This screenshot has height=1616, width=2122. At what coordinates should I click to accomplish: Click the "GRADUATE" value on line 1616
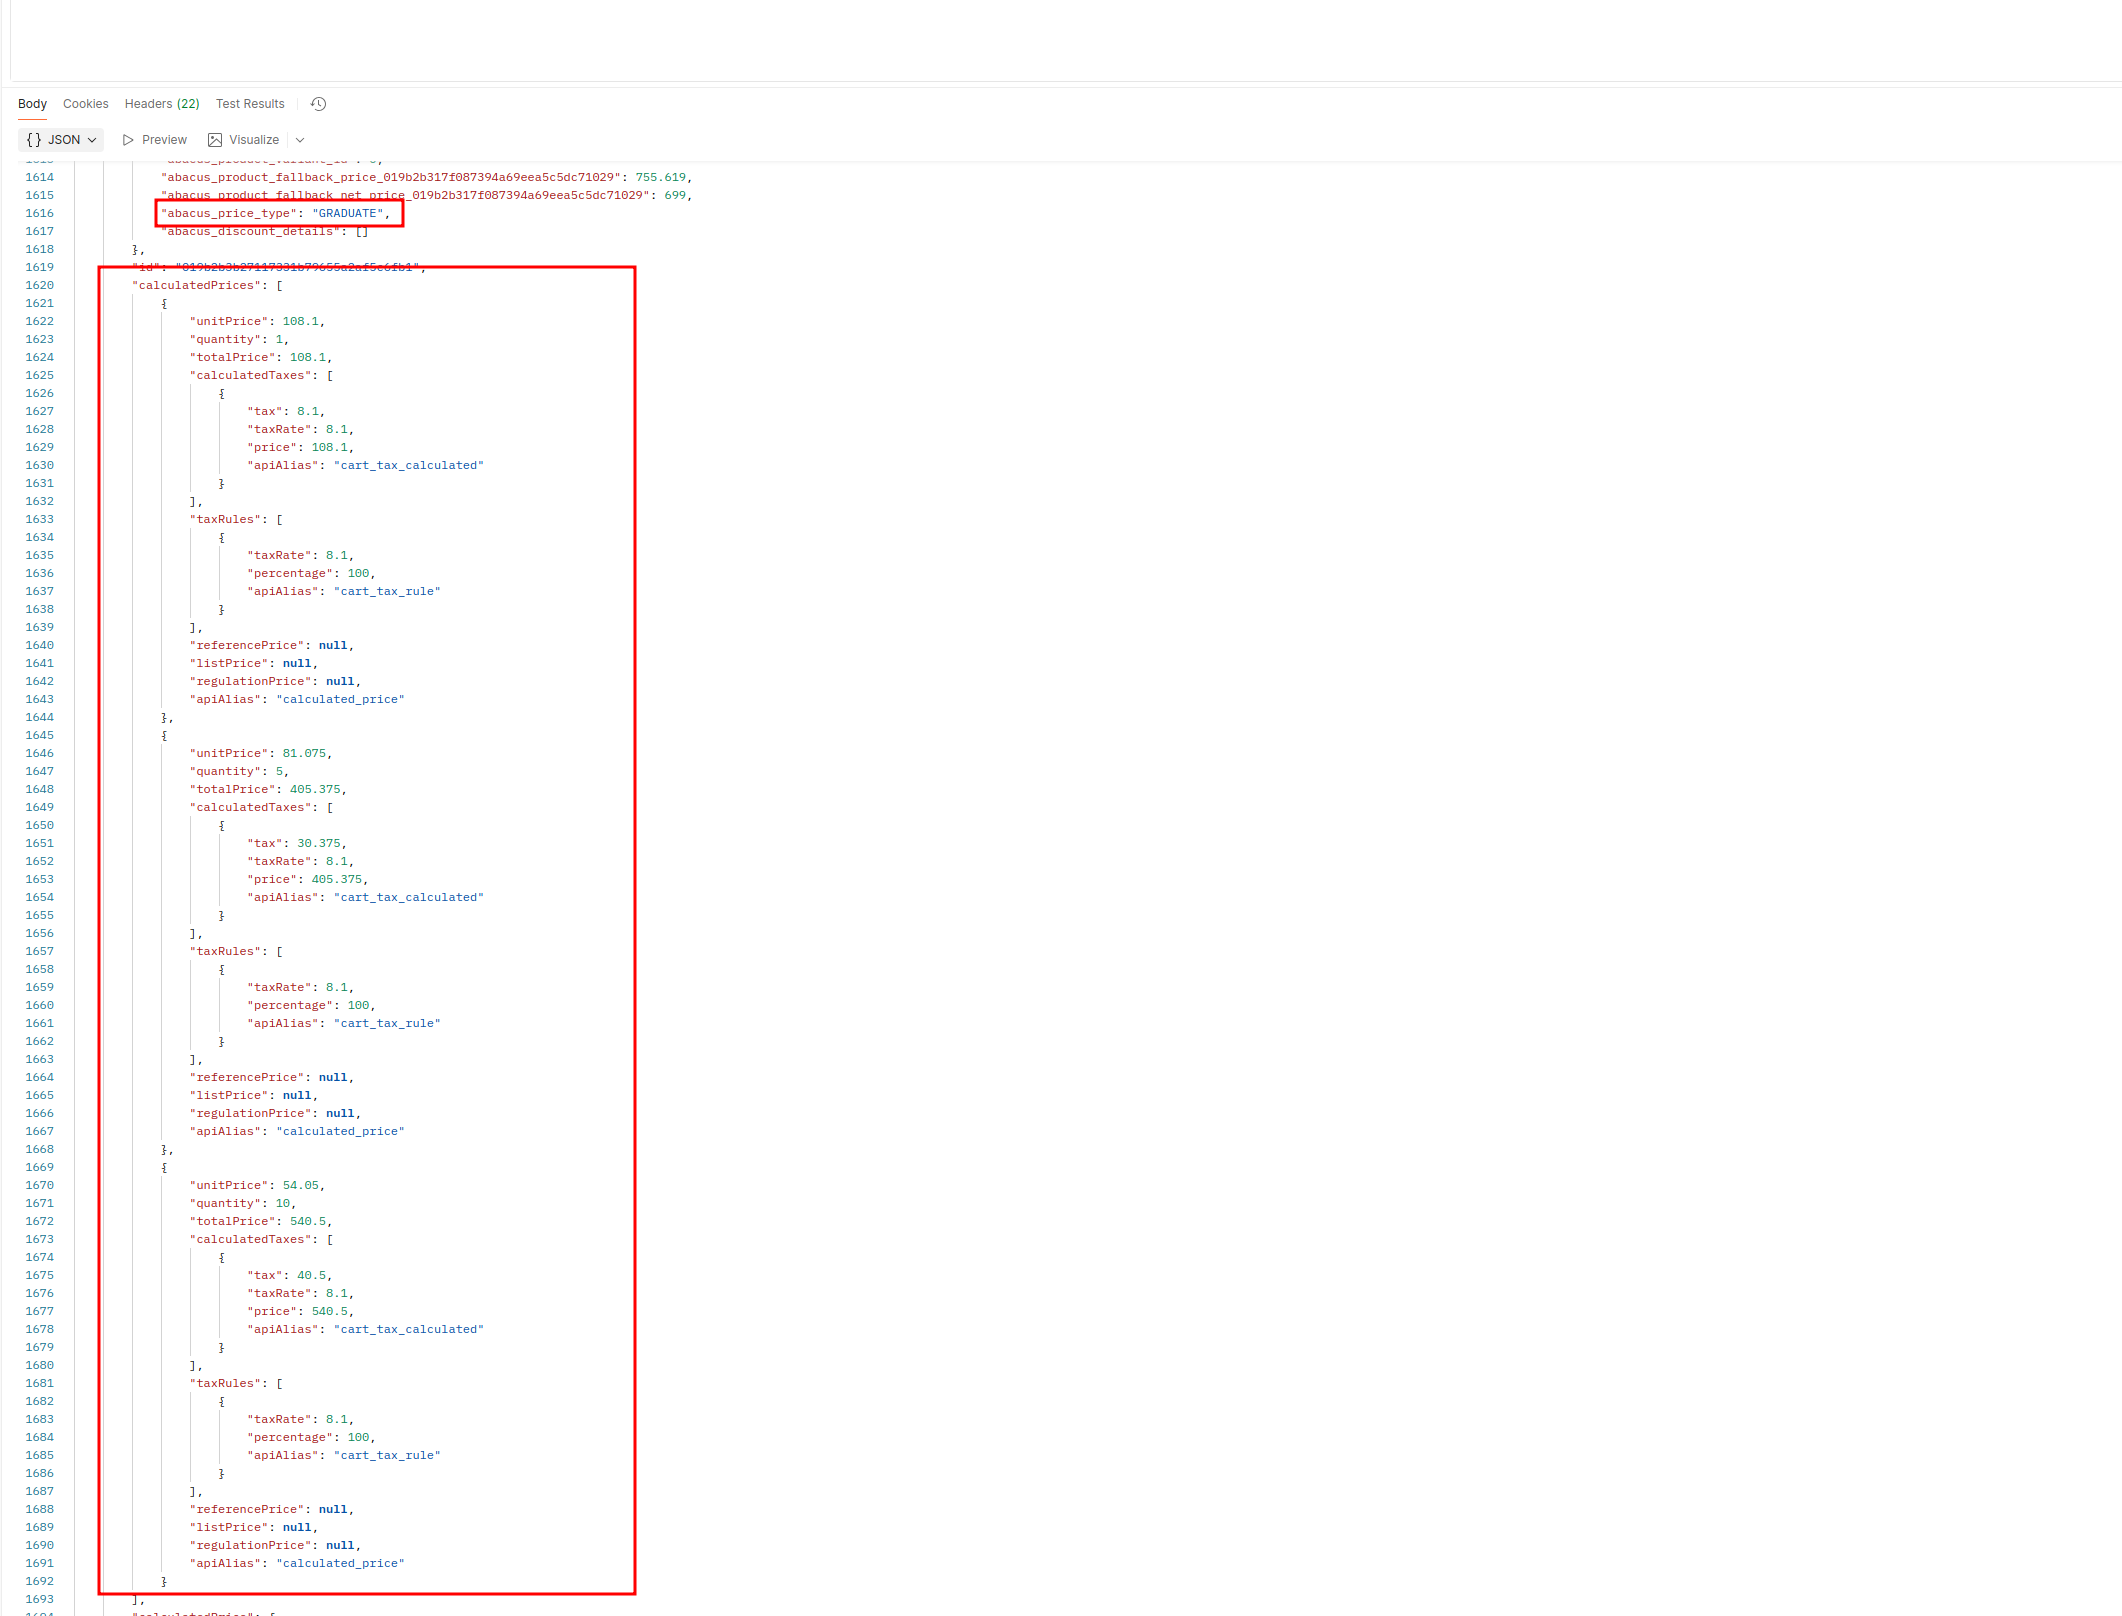pos(347,214)
